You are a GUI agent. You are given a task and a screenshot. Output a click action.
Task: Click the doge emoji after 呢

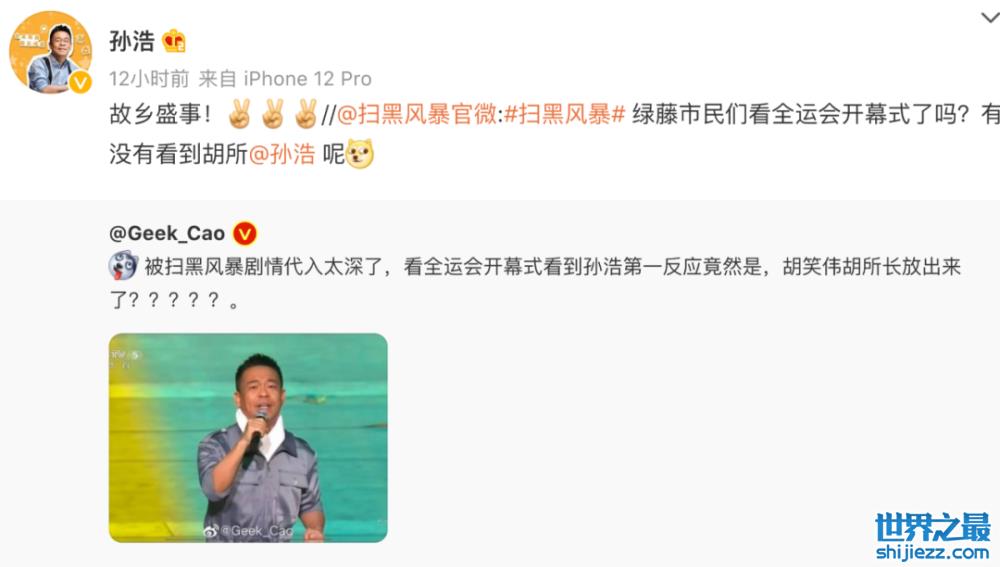(x=360, y=154)
